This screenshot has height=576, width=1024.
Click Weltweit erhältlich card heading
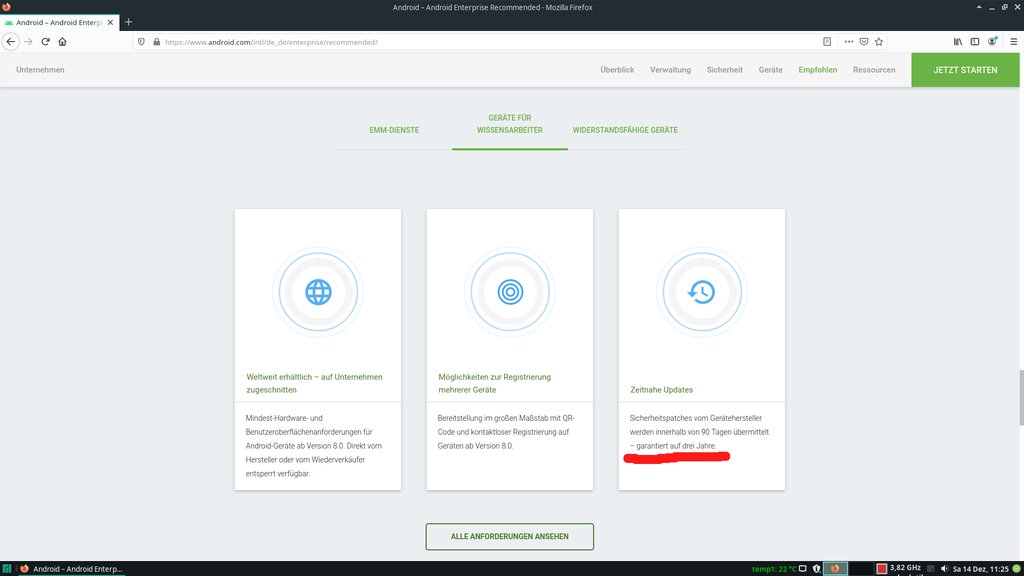tap(314, 383)
